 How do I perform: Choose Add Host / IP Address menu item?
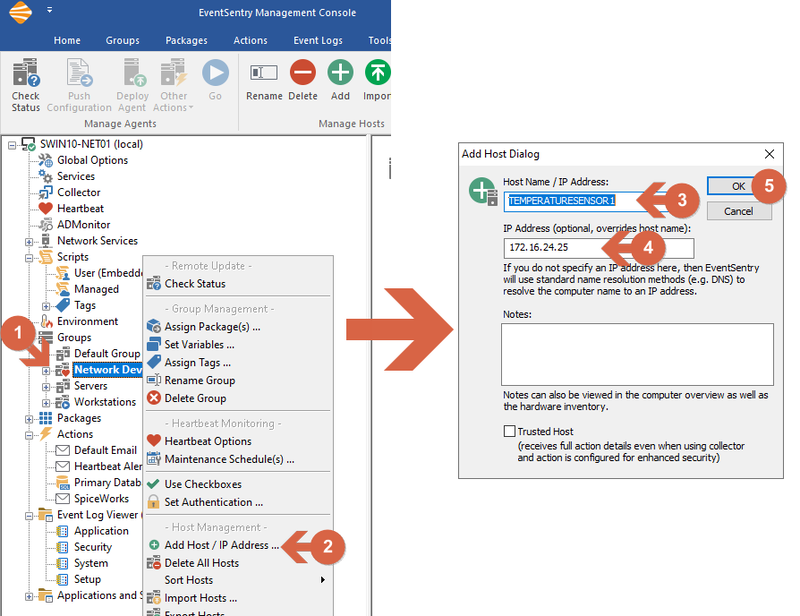[x=221, y=545]
